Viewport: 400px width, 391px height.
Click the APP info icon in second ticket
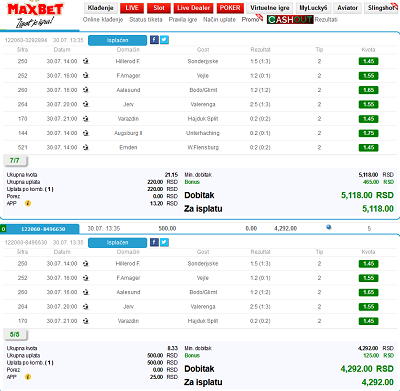[28, 377]
